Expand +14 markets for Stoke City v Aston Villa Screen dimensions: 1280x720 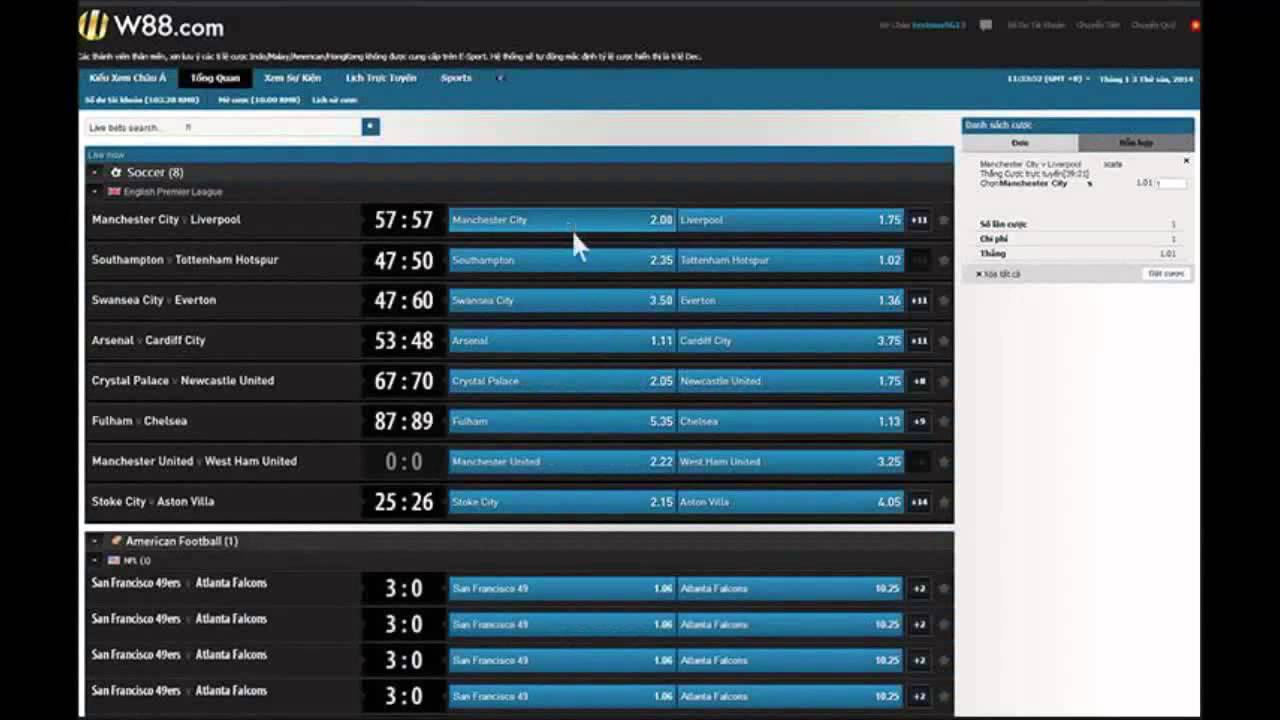point(919,502)
